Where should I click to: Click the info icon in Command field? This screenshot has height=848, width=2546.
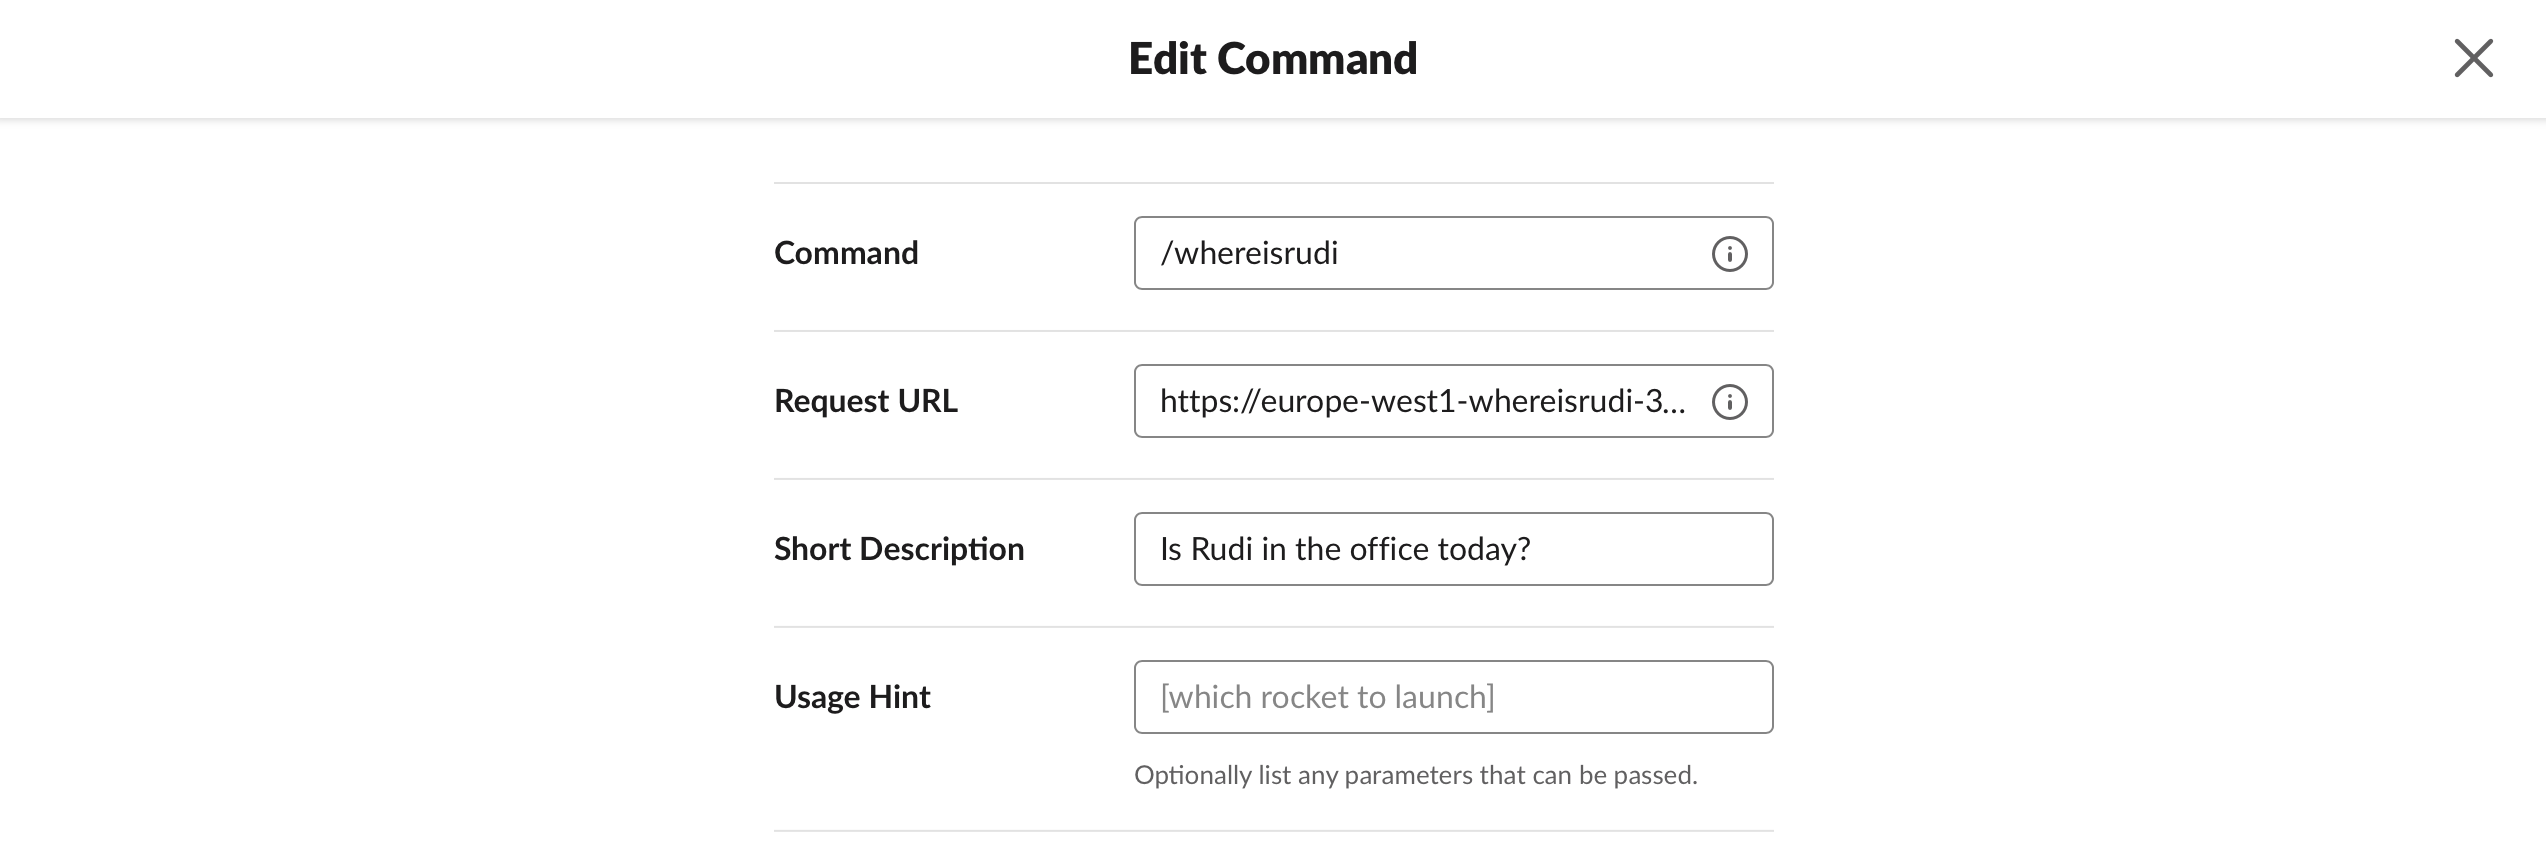pos(1729,254)
